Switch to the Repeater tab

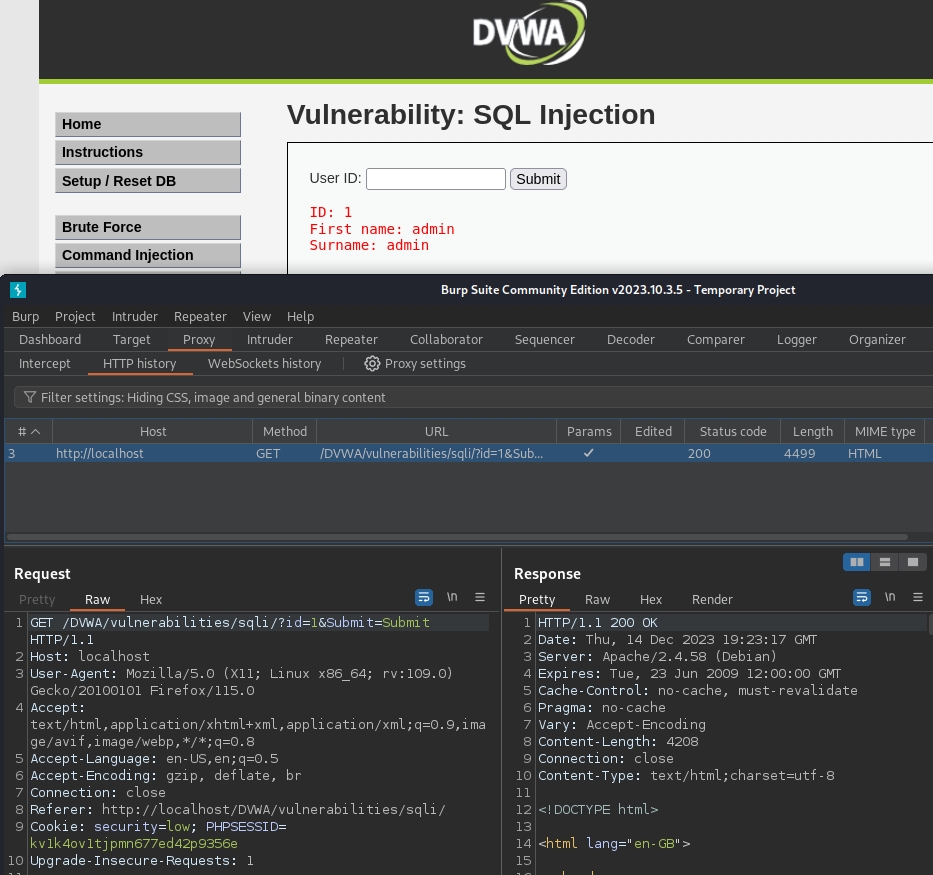click(351, 340)
